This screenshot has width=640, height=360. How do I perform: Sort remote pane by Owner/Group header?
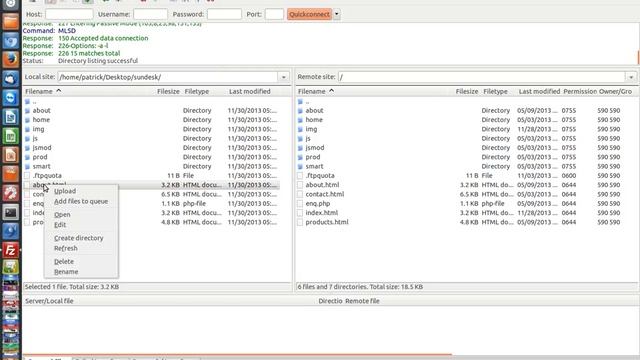pyautogui.click(x=615, y=91)
